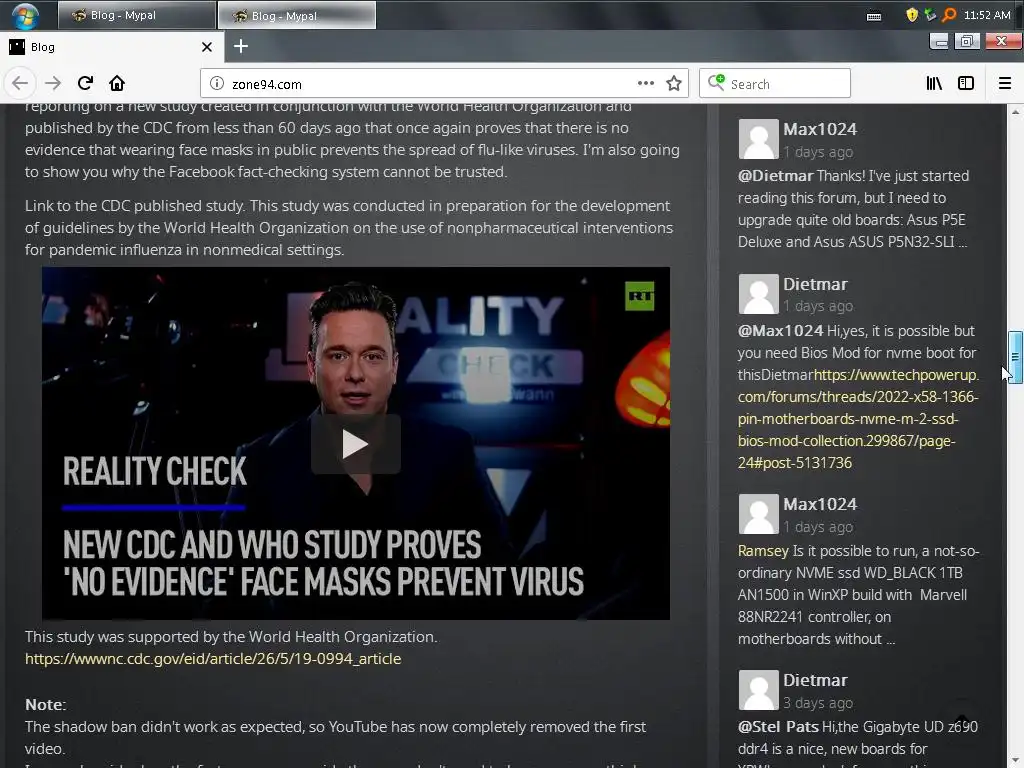Viewport: 1024px width, 768px height.
Task: Click the RT logo on video
Action: click(x=639, y=296)
